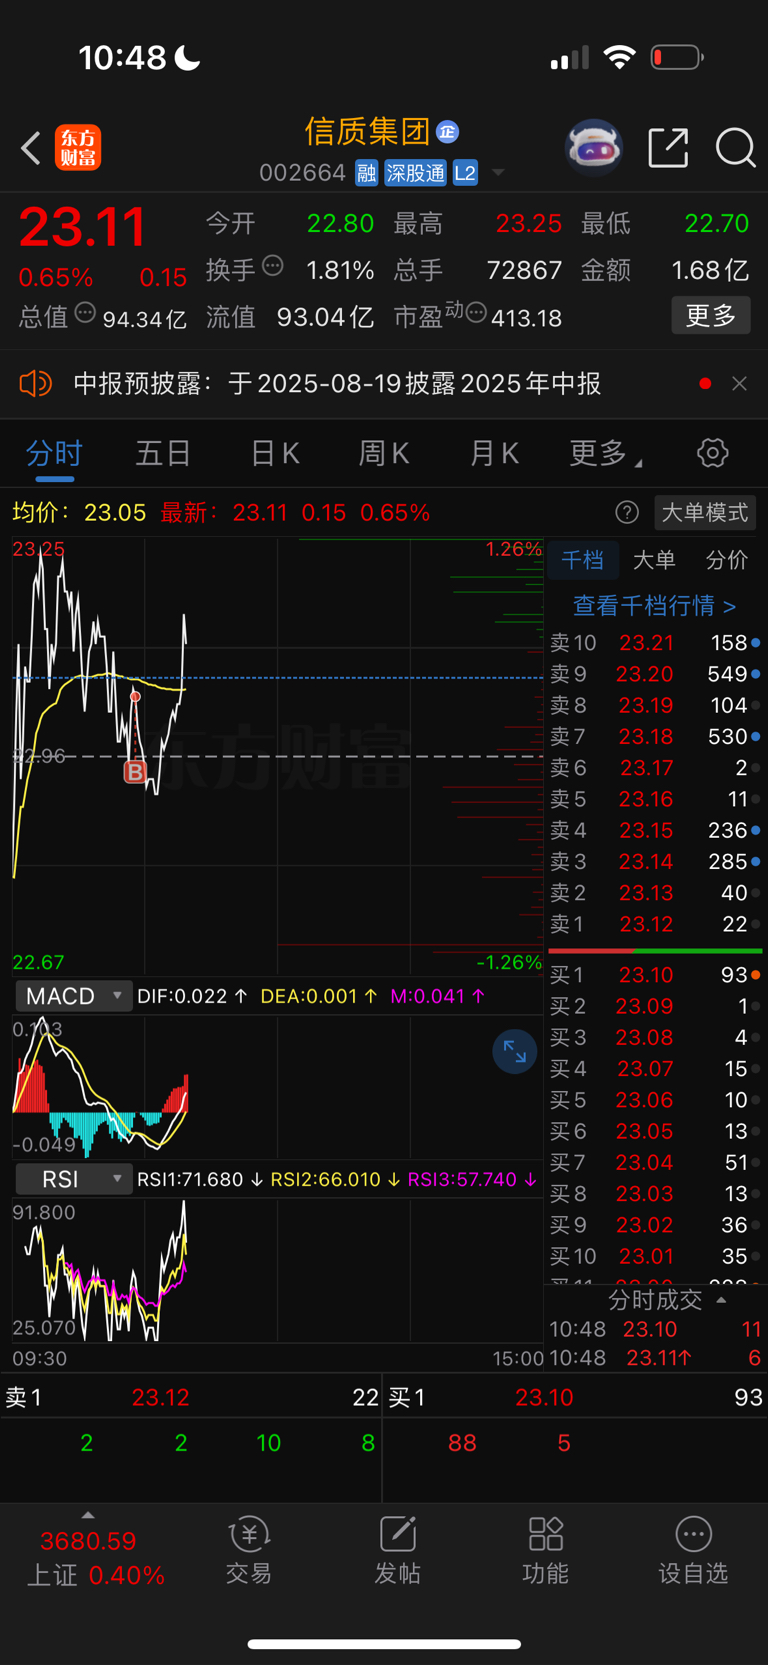
Task: Switch to 周K tab
Action: [x=384, y=453]
